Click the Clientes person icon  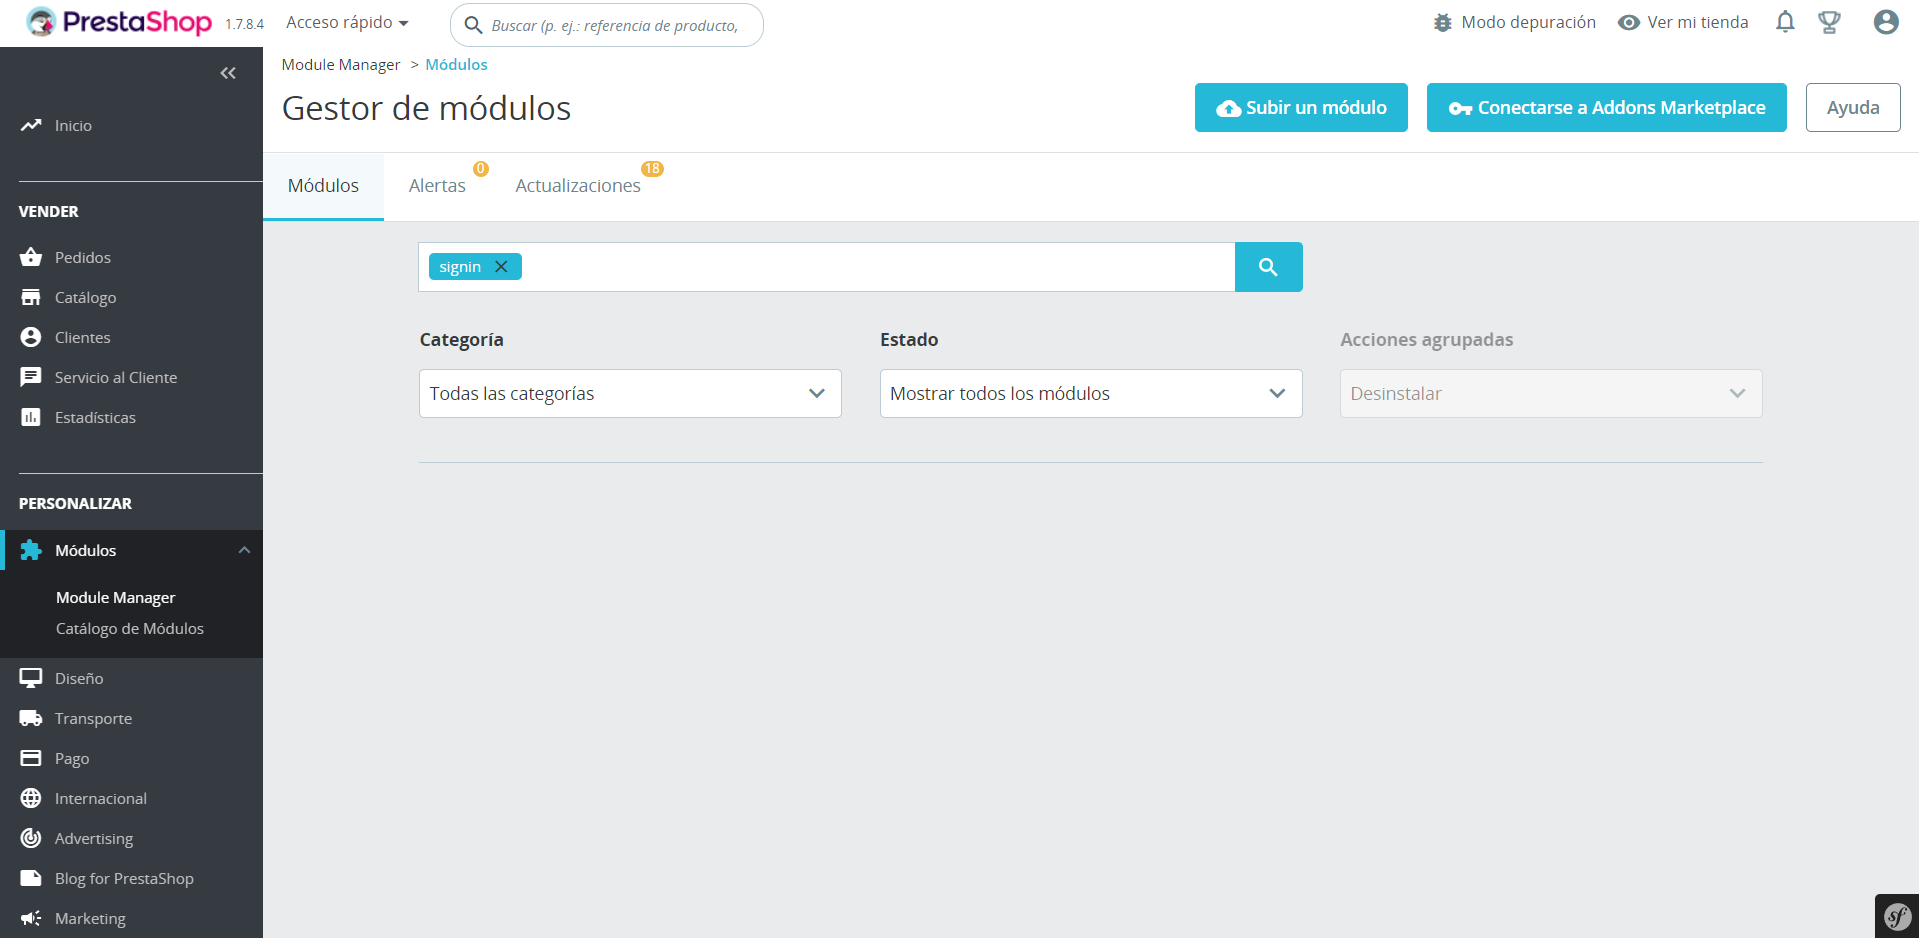(x=31, y=337)
